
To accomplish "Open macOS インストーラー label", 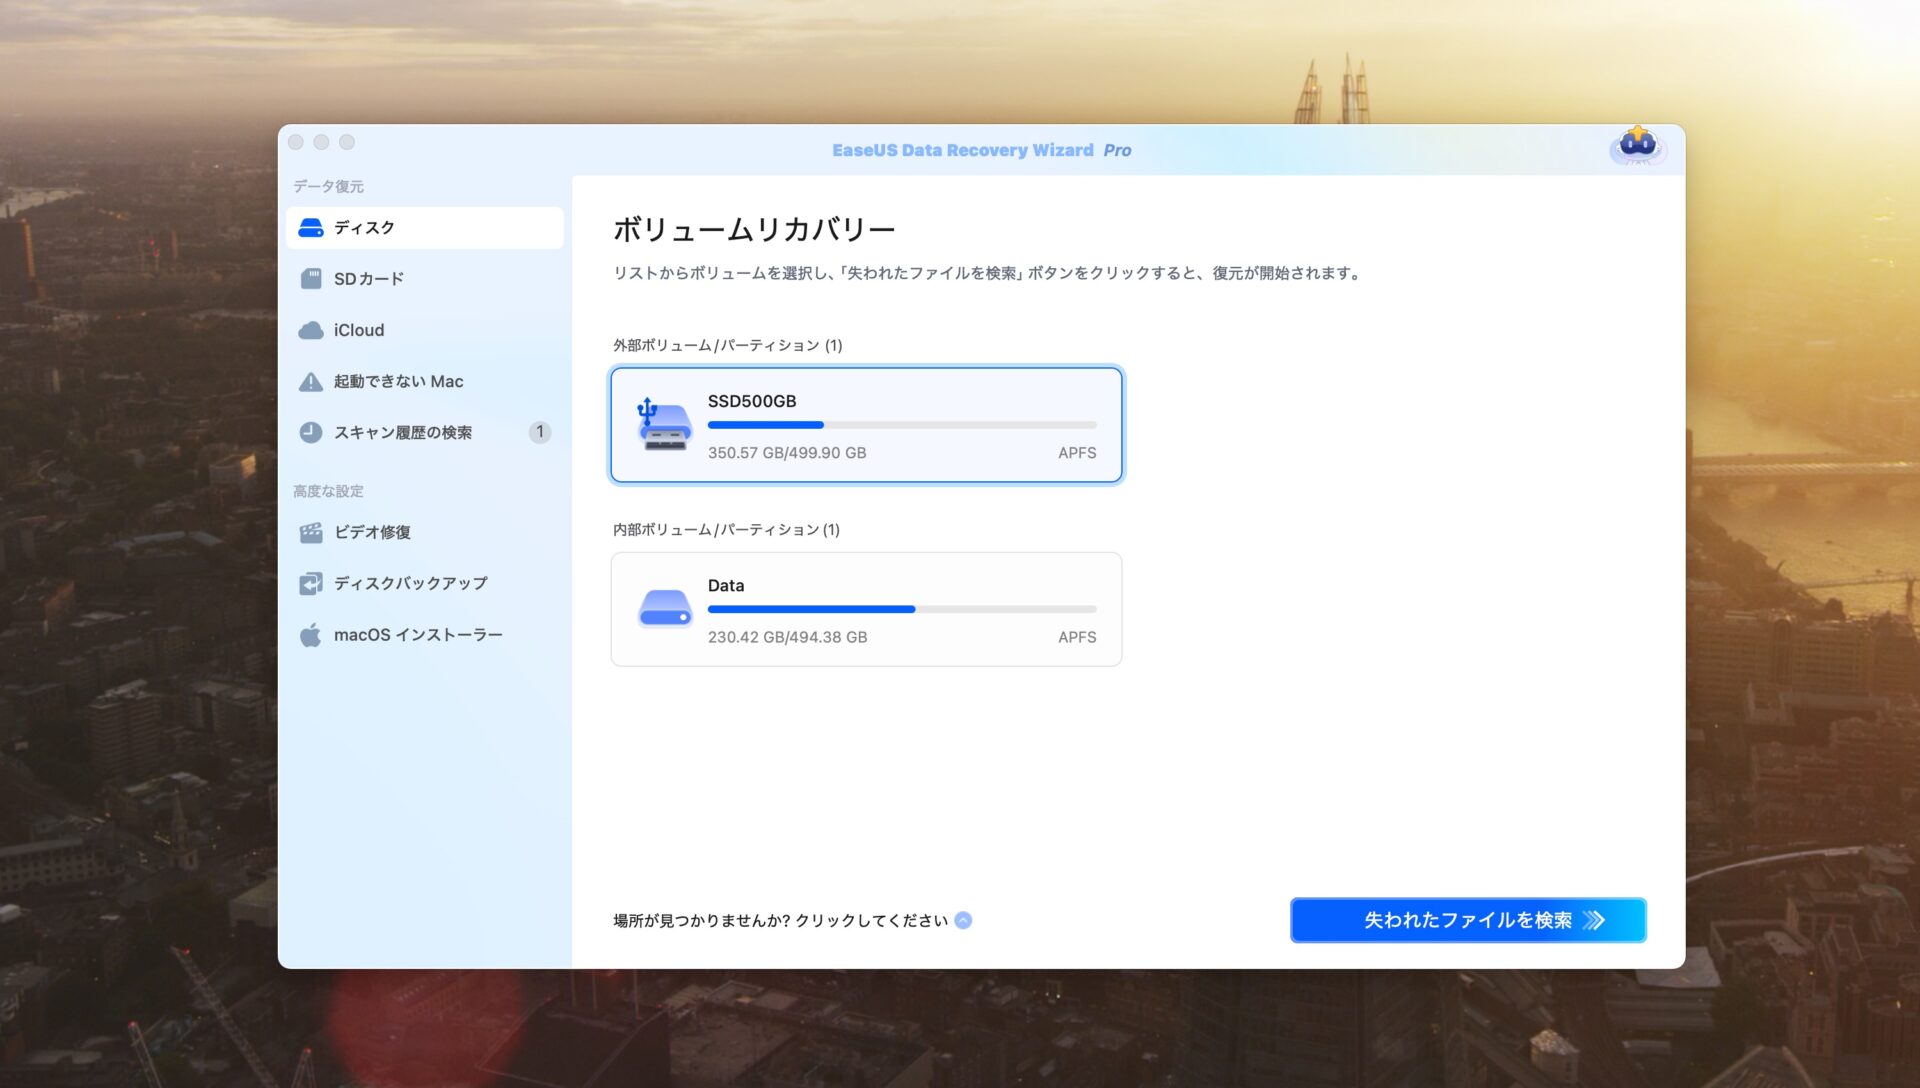I will [x=418, y=635].
